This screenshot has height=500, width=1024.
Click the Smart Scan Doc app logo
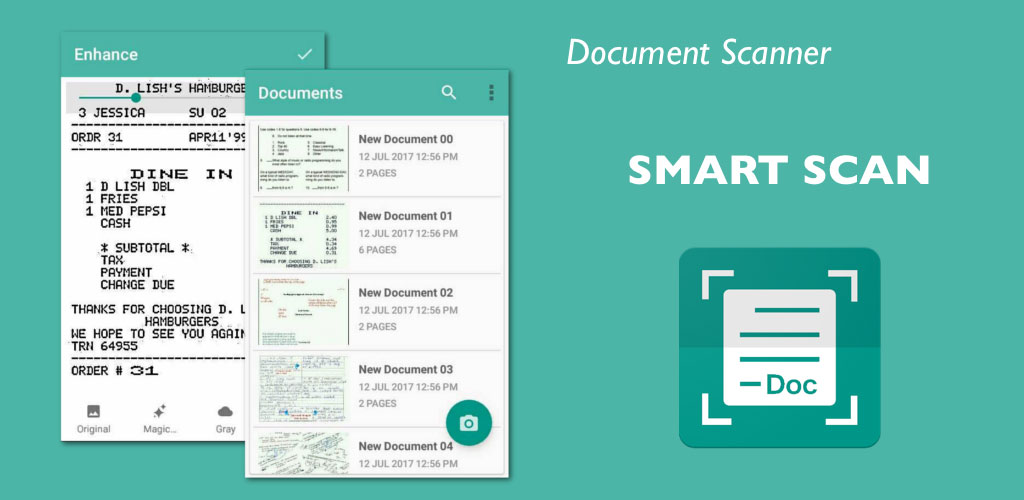pos(779,347)
